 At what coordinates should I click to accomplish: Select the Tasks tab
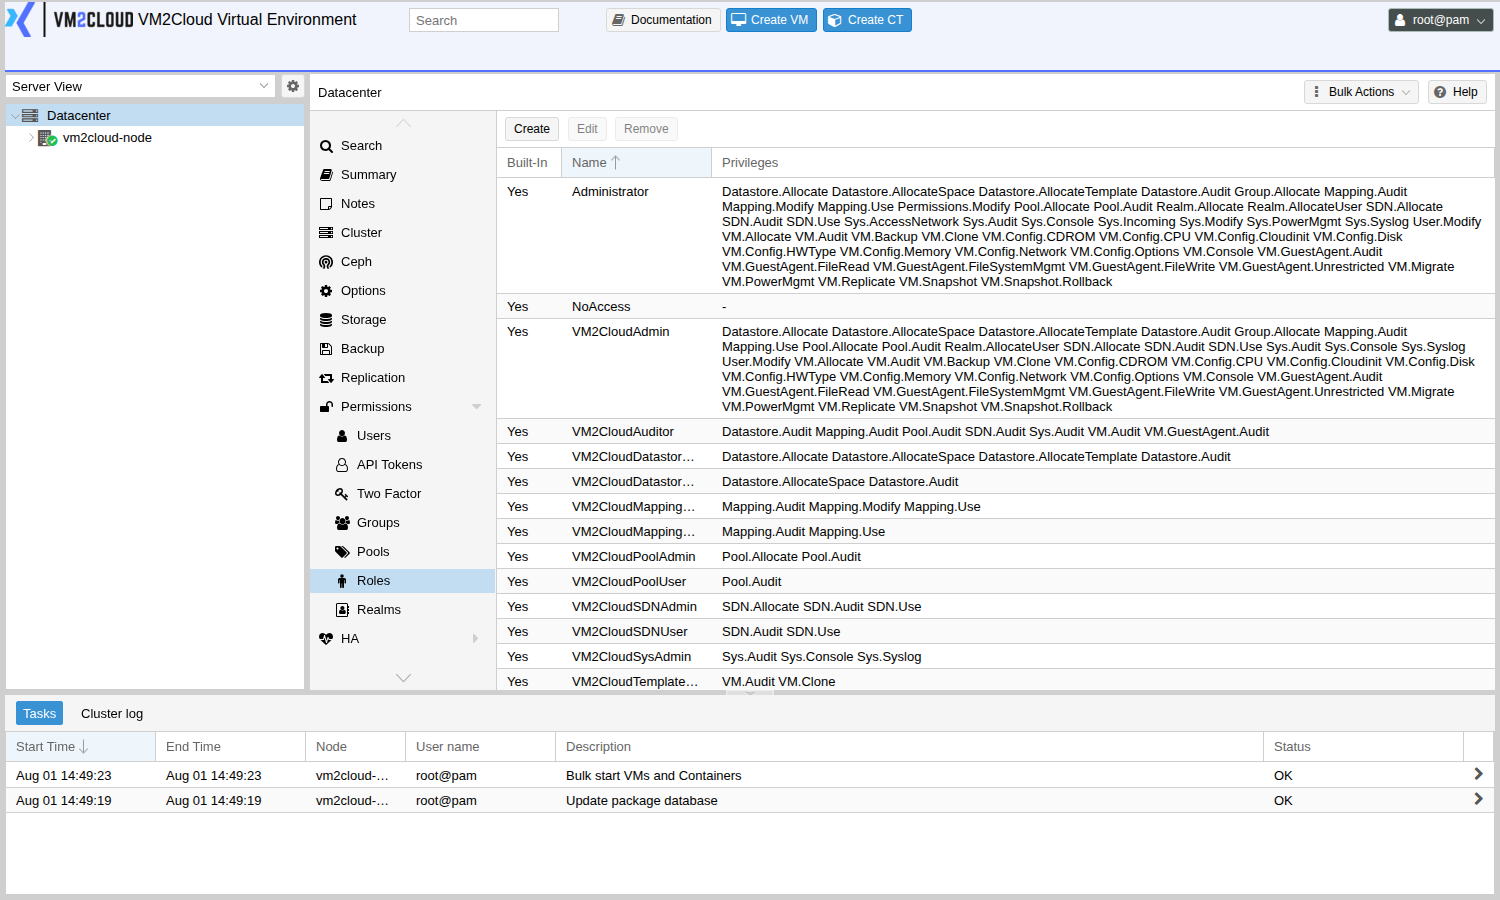click(x=39, y=713)
